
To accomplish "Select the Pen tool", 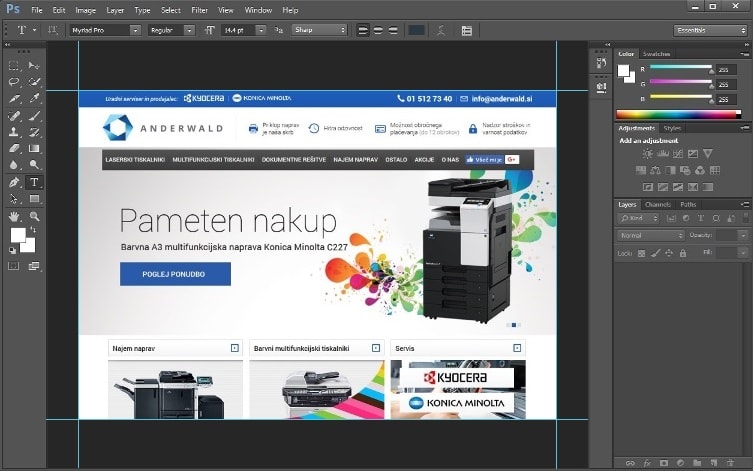I will point(14,183).
